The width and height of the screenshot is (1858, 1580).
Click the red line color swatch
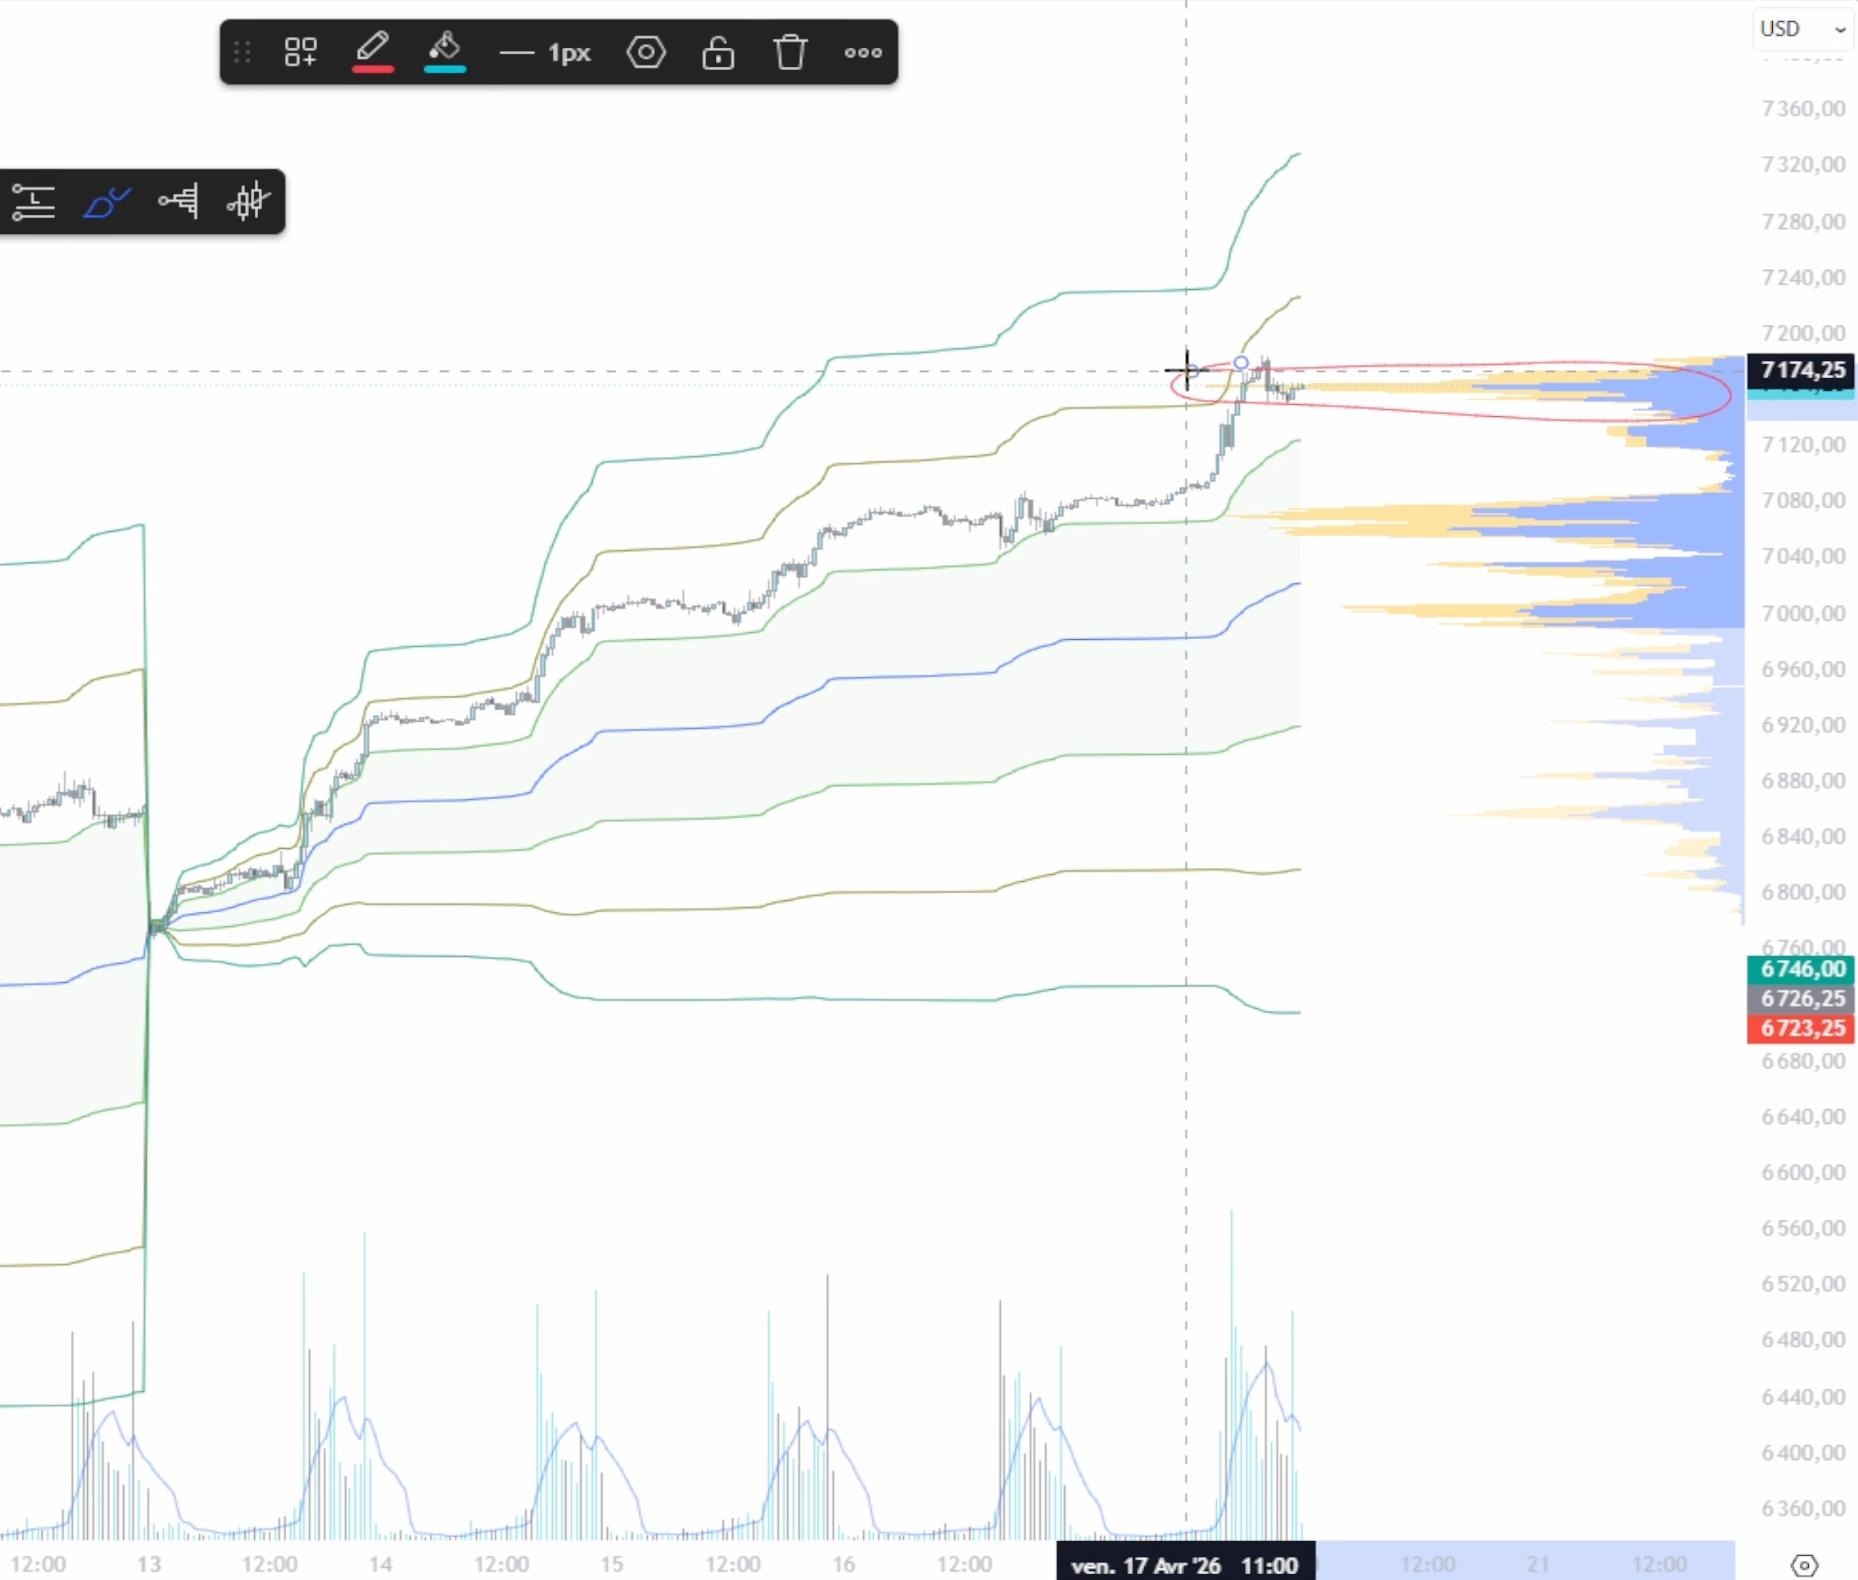(372, 68)
